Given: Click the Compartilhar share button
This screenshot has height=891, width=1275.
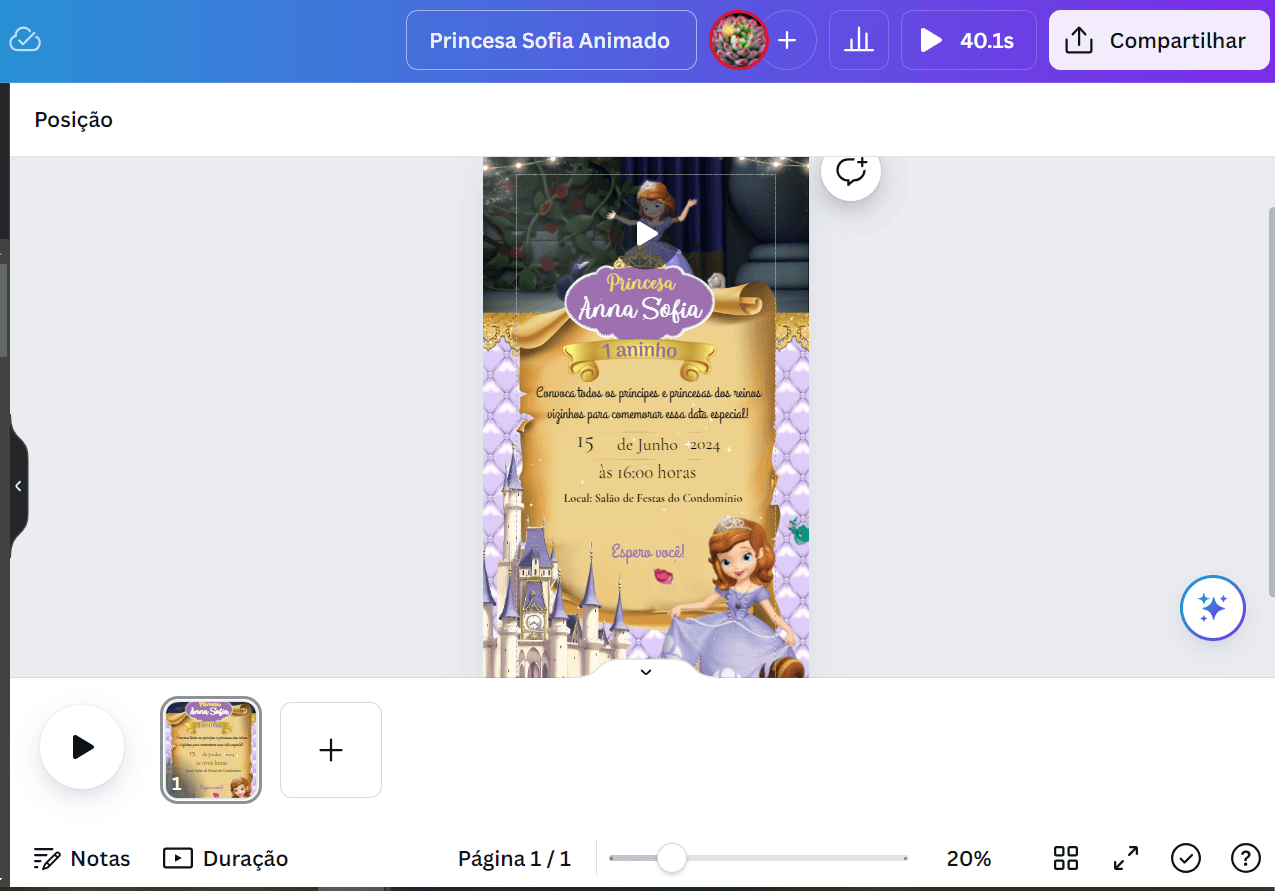Looking at the screenshot, I should pos(1159,41).
